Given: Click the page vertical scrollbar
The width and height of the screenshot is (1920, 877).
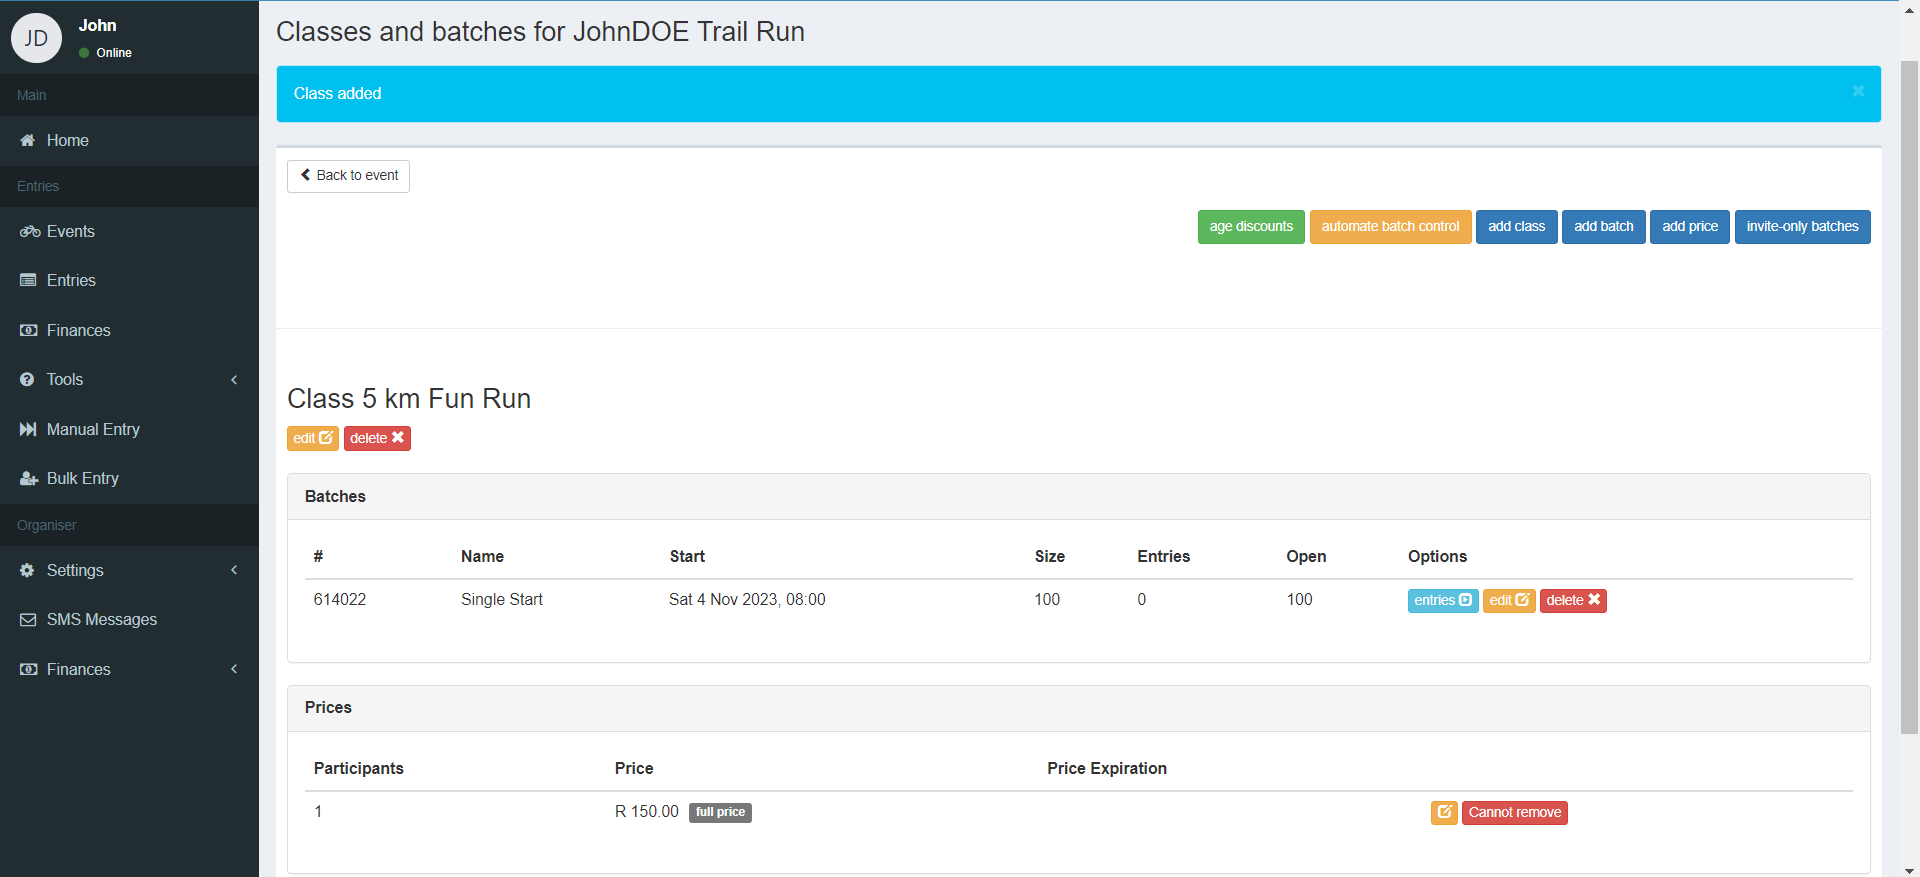Looking at the screenshot, I should [x=1909, y=398].
